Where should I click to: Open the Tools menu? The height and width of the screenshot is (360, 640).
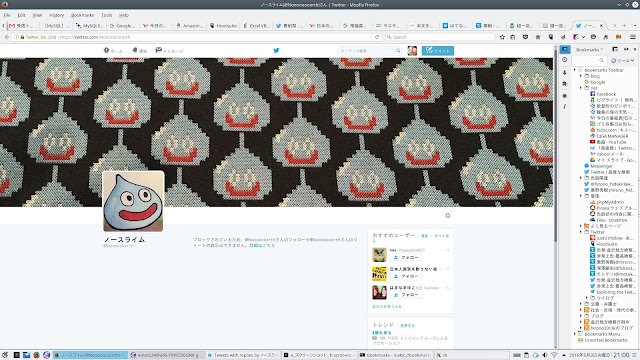point(107,15)
